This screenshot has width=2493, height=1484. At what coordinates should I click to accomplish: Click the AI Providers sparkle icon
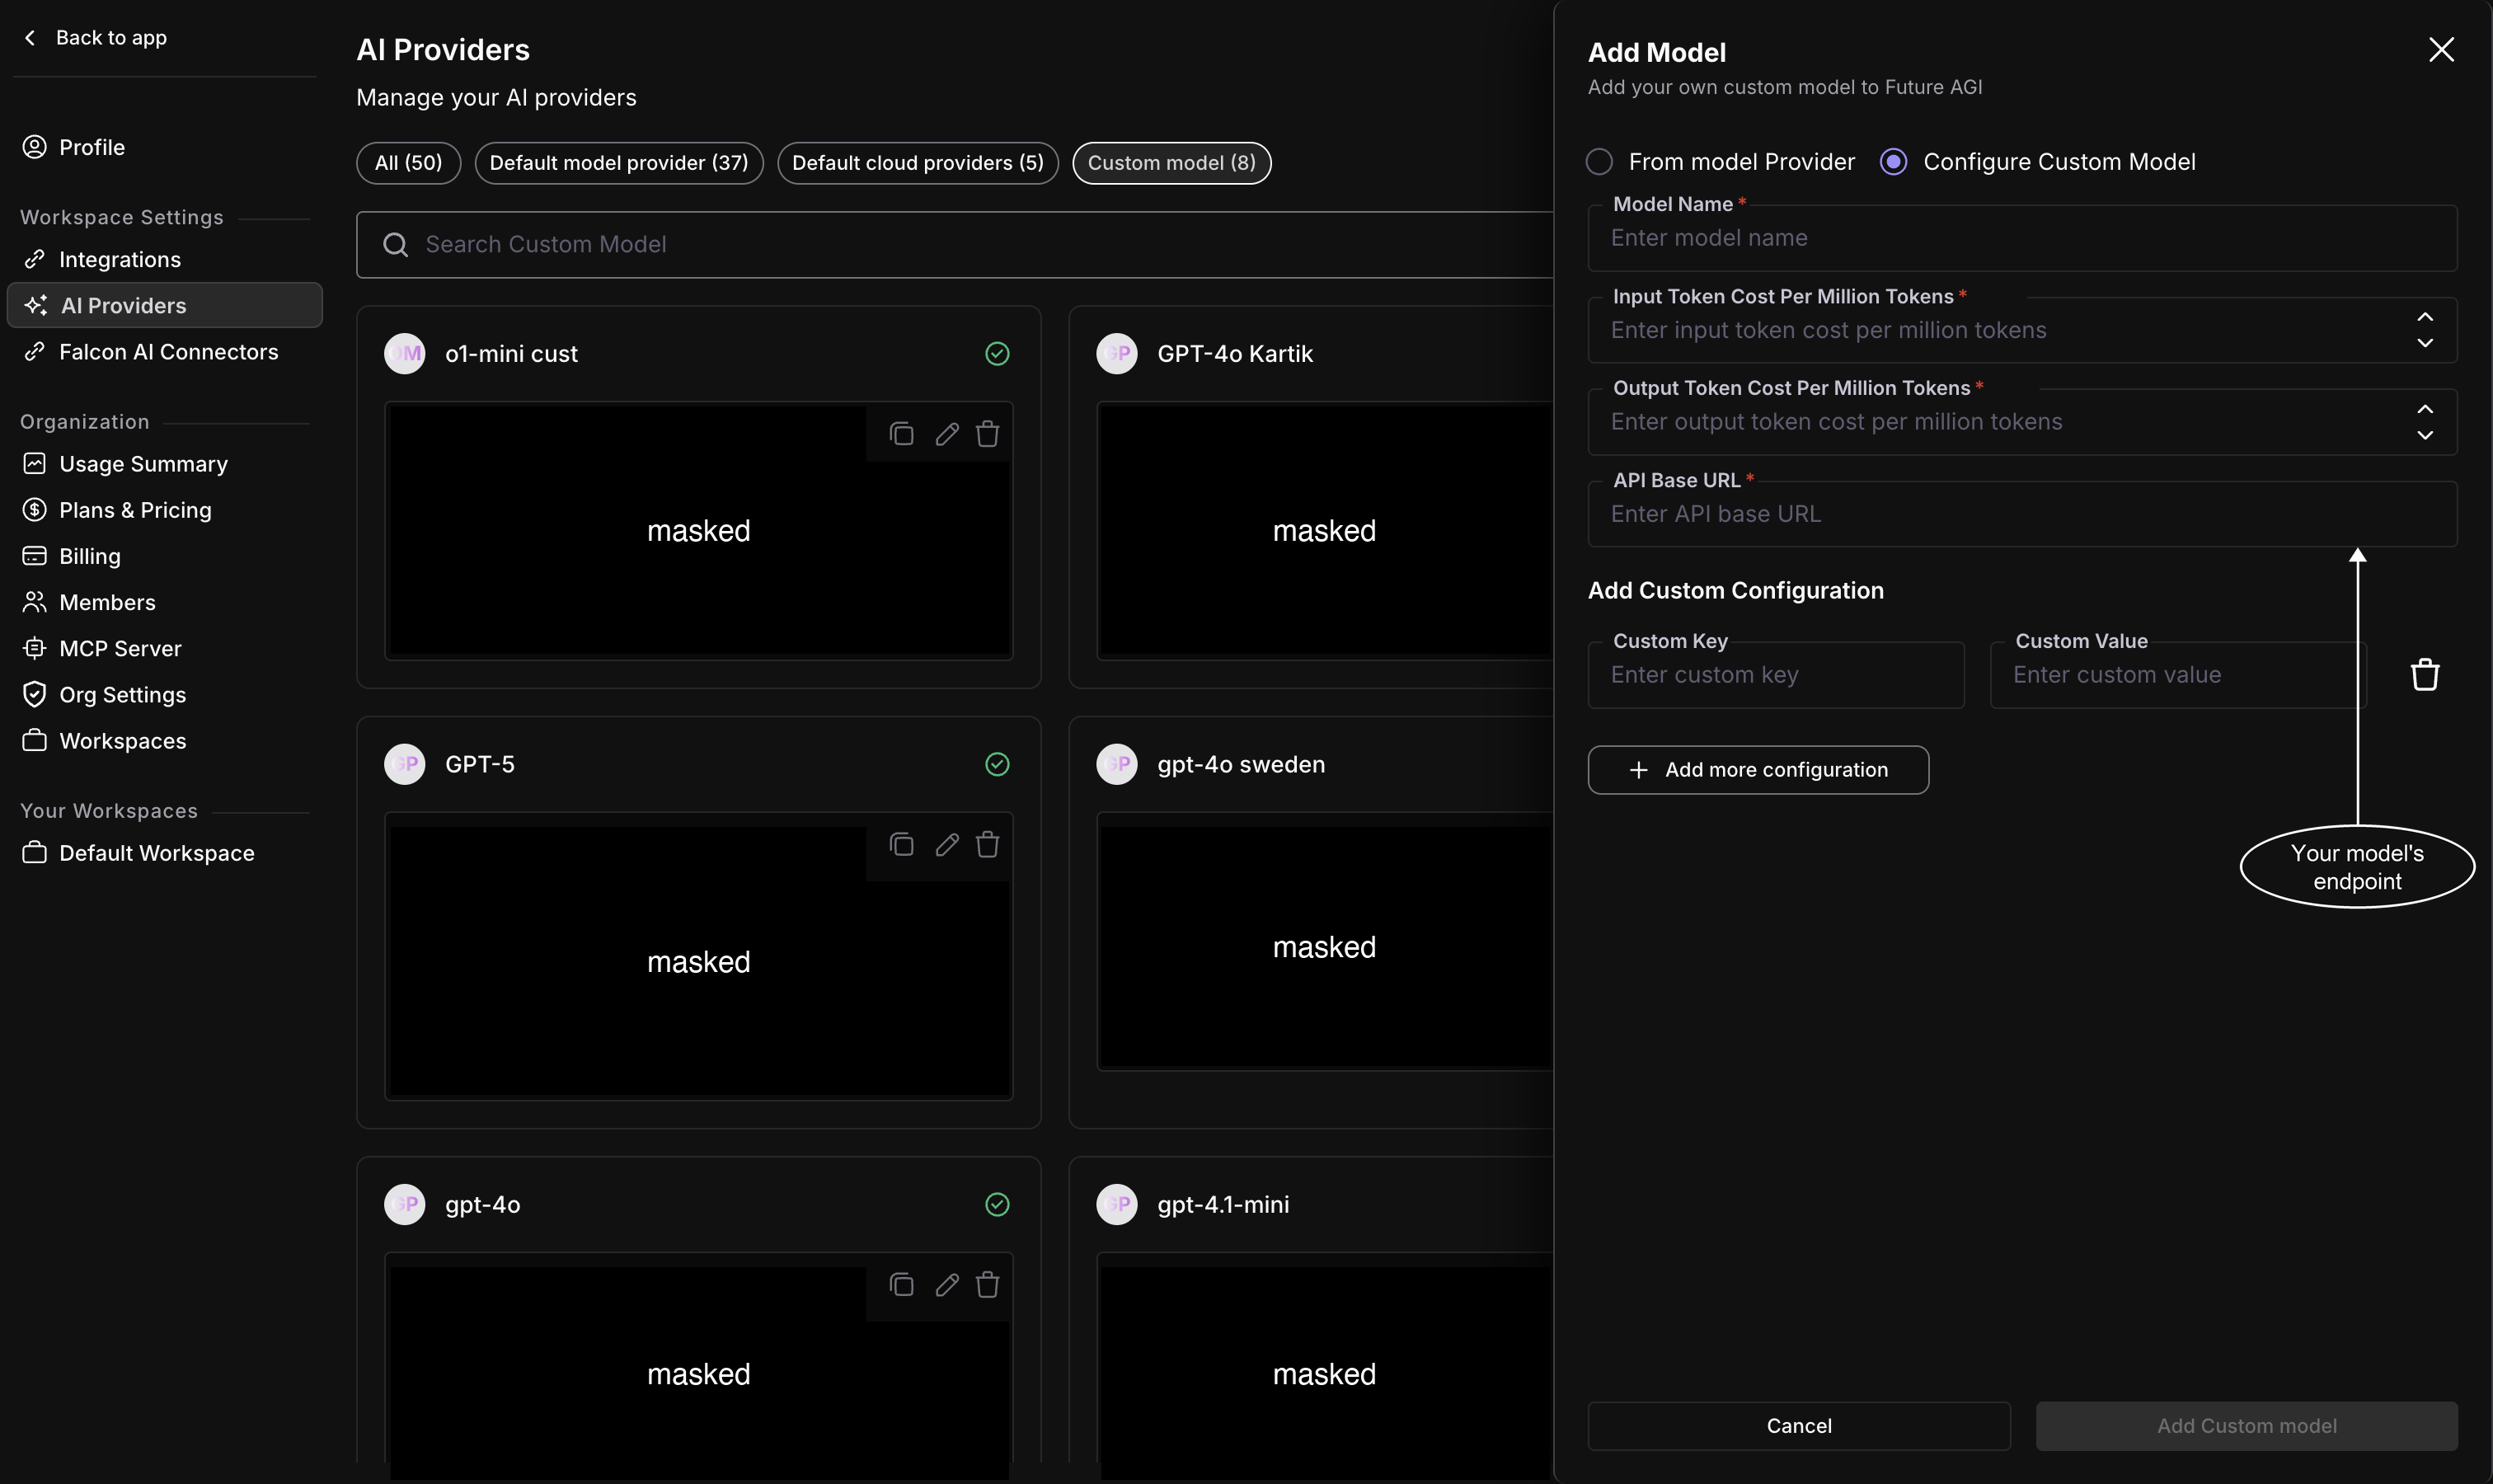pos(36,305)
